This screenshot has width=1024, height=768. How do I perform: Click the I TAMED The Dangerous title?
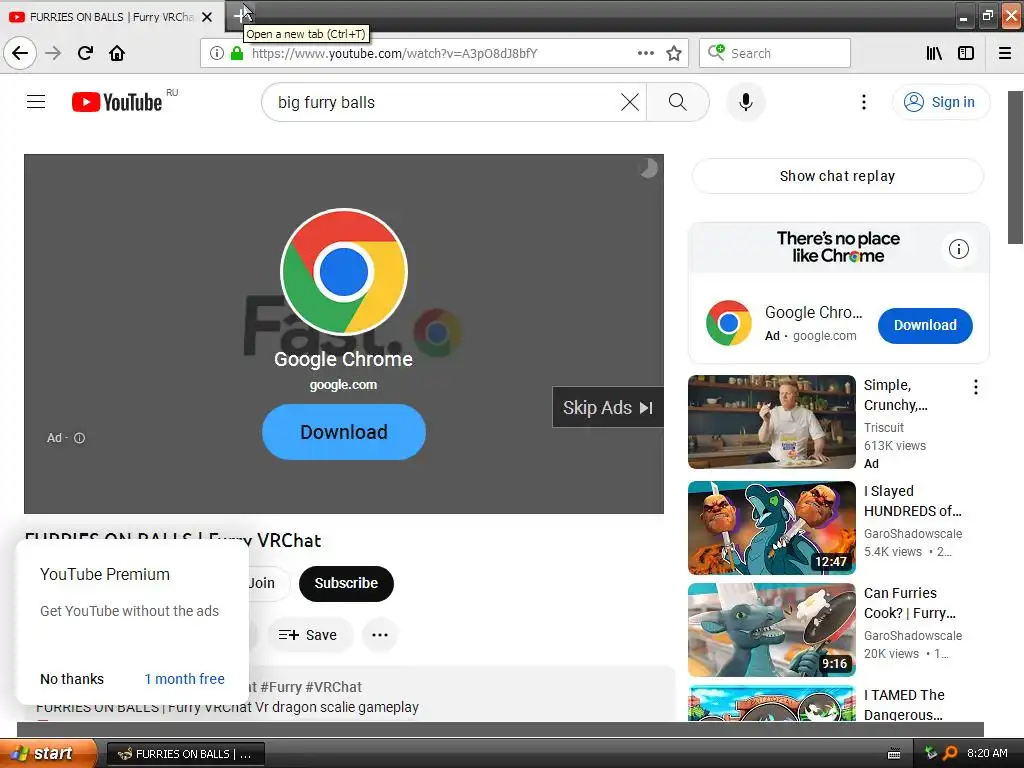(x=904, y=704)
